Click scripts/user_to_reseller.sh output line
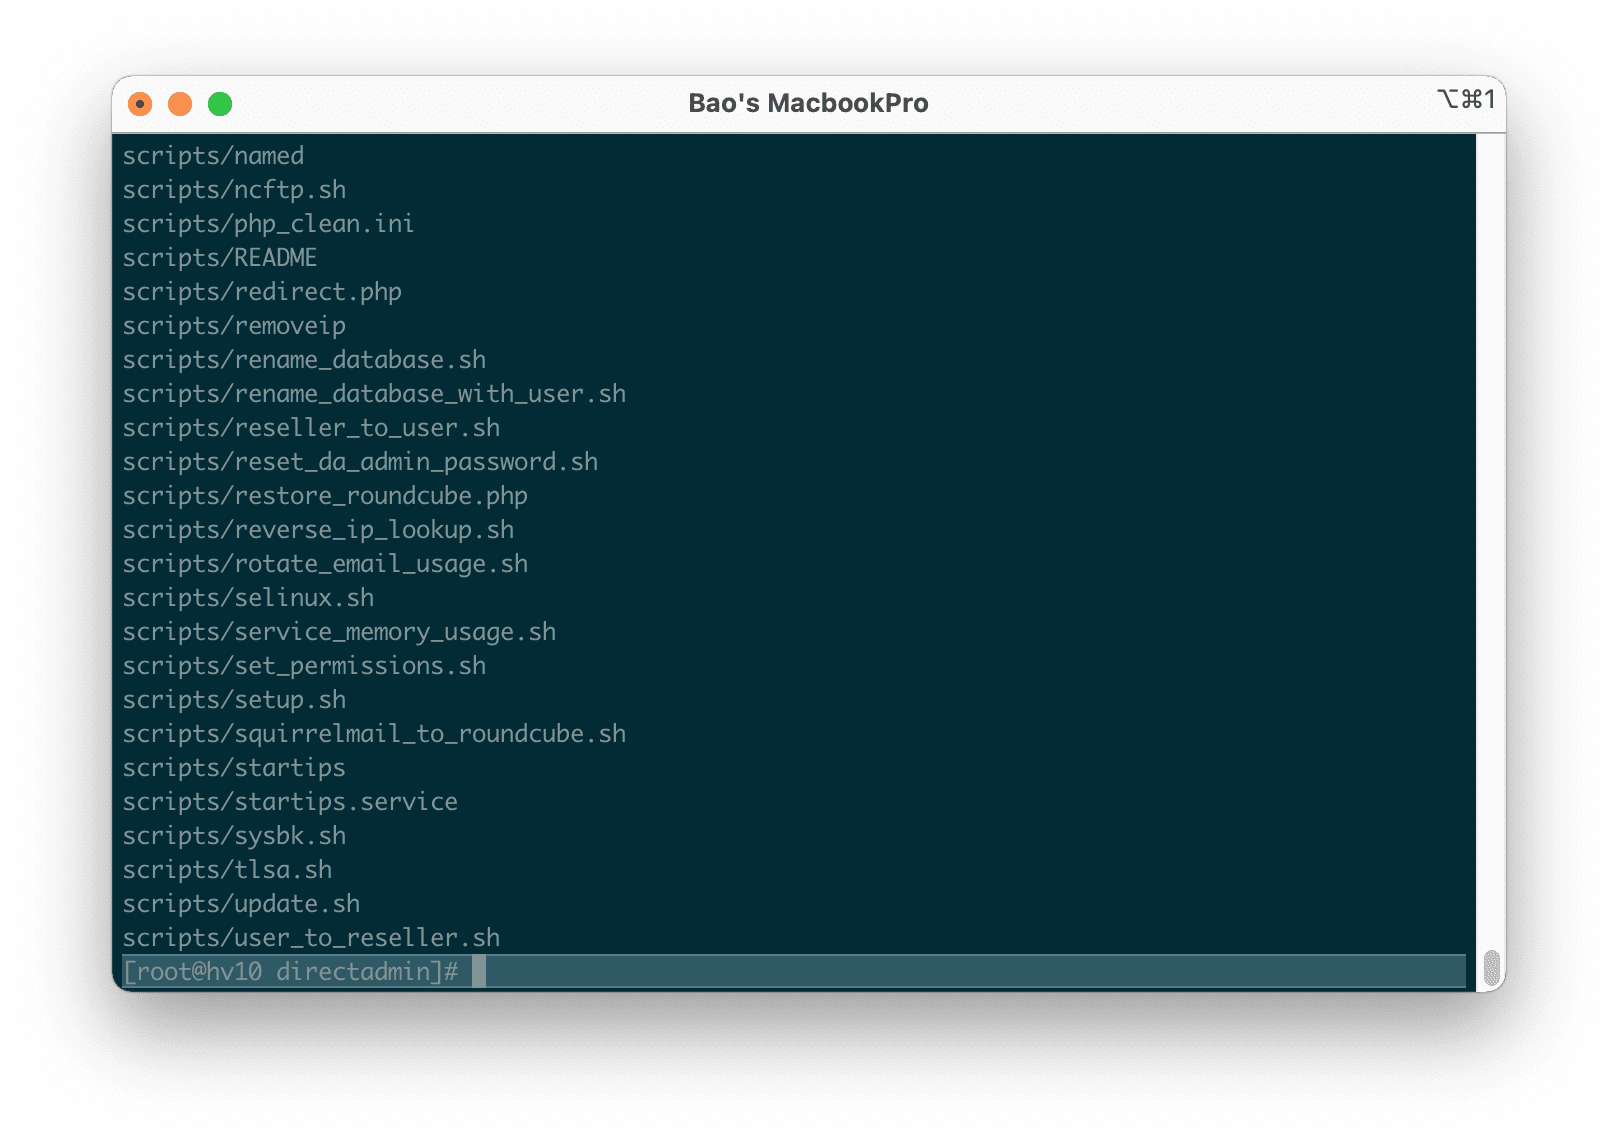 click(x=310, y=937)
